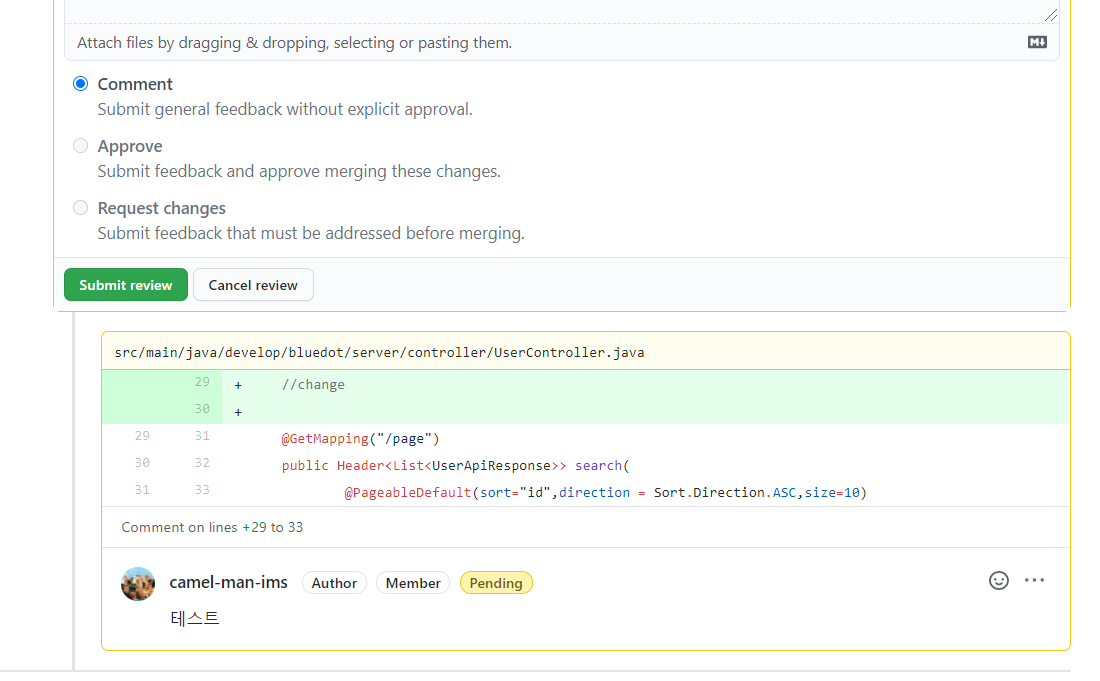Open camel-man-ims profile link
Image resolution: width=1100 pixels, height=681 pixels.
pyautogui.click(x=228, y=582)
